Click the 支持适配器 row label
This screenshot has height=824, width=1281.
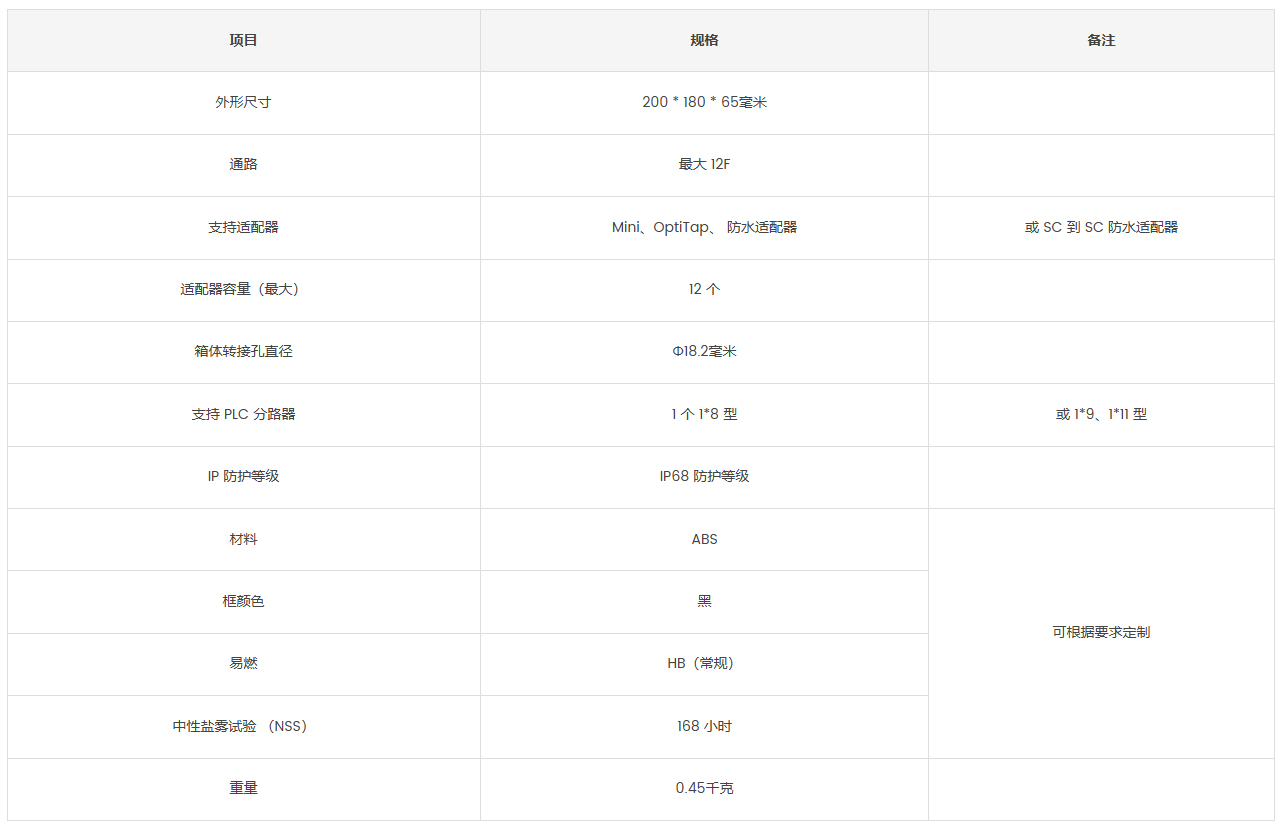[243, 228]
